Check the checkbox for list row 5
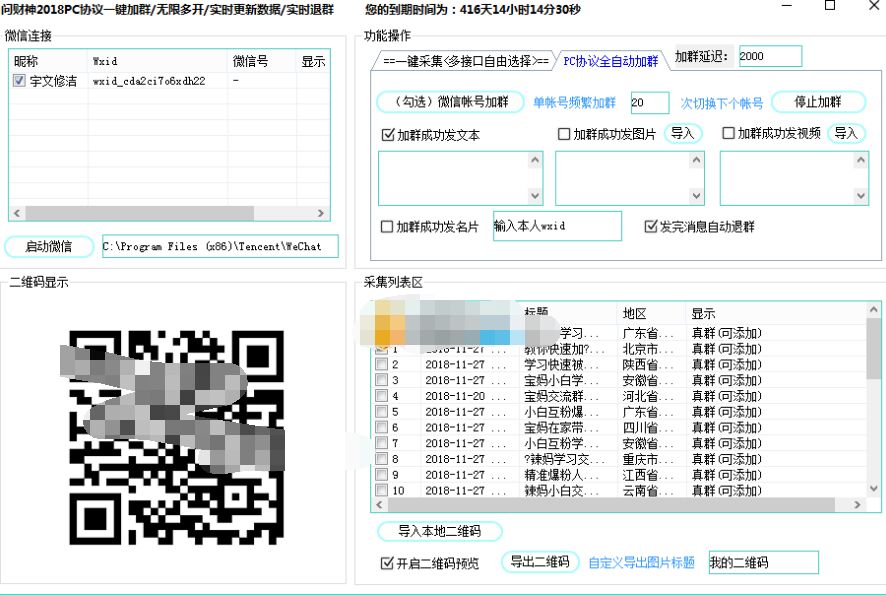This screenshot has height=595, width=886. coord(381,412)
